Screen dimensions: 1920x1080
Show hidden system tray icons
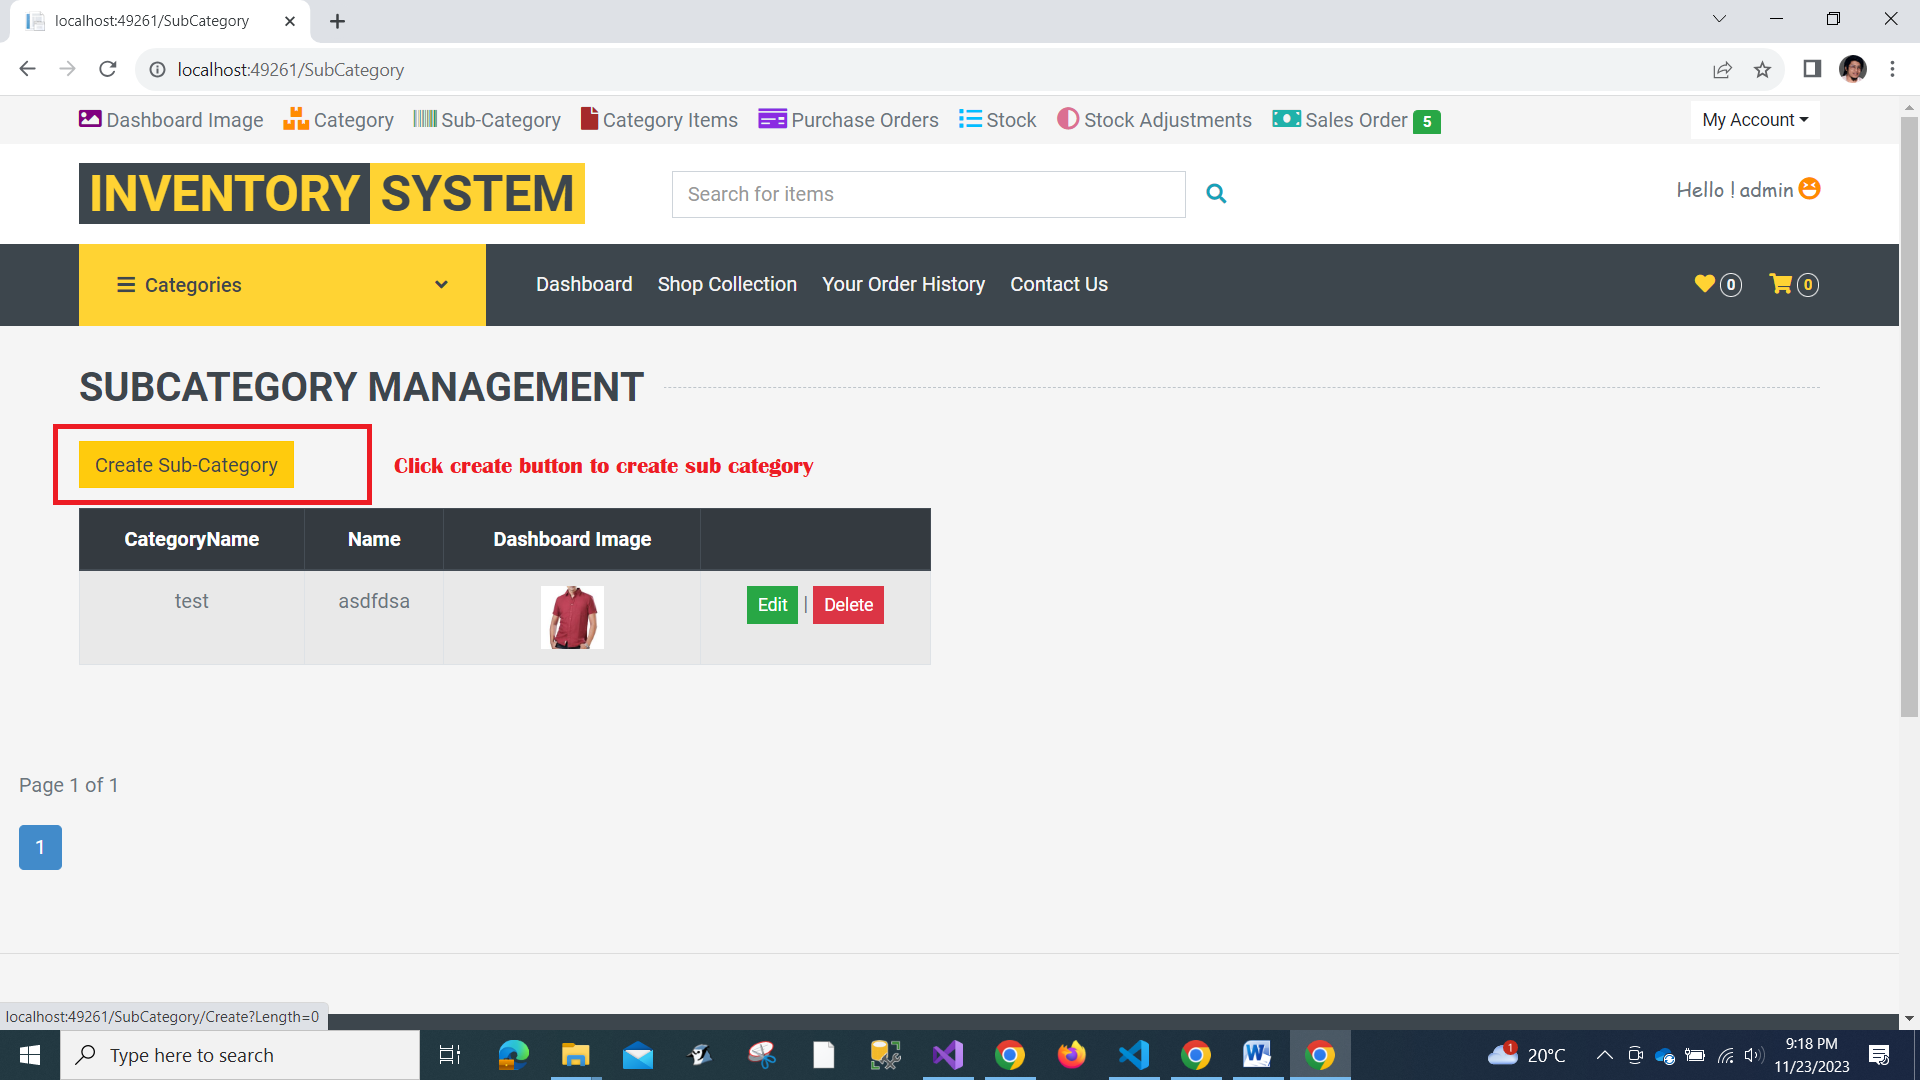pyautogui.click(x=1604, y=1055)
